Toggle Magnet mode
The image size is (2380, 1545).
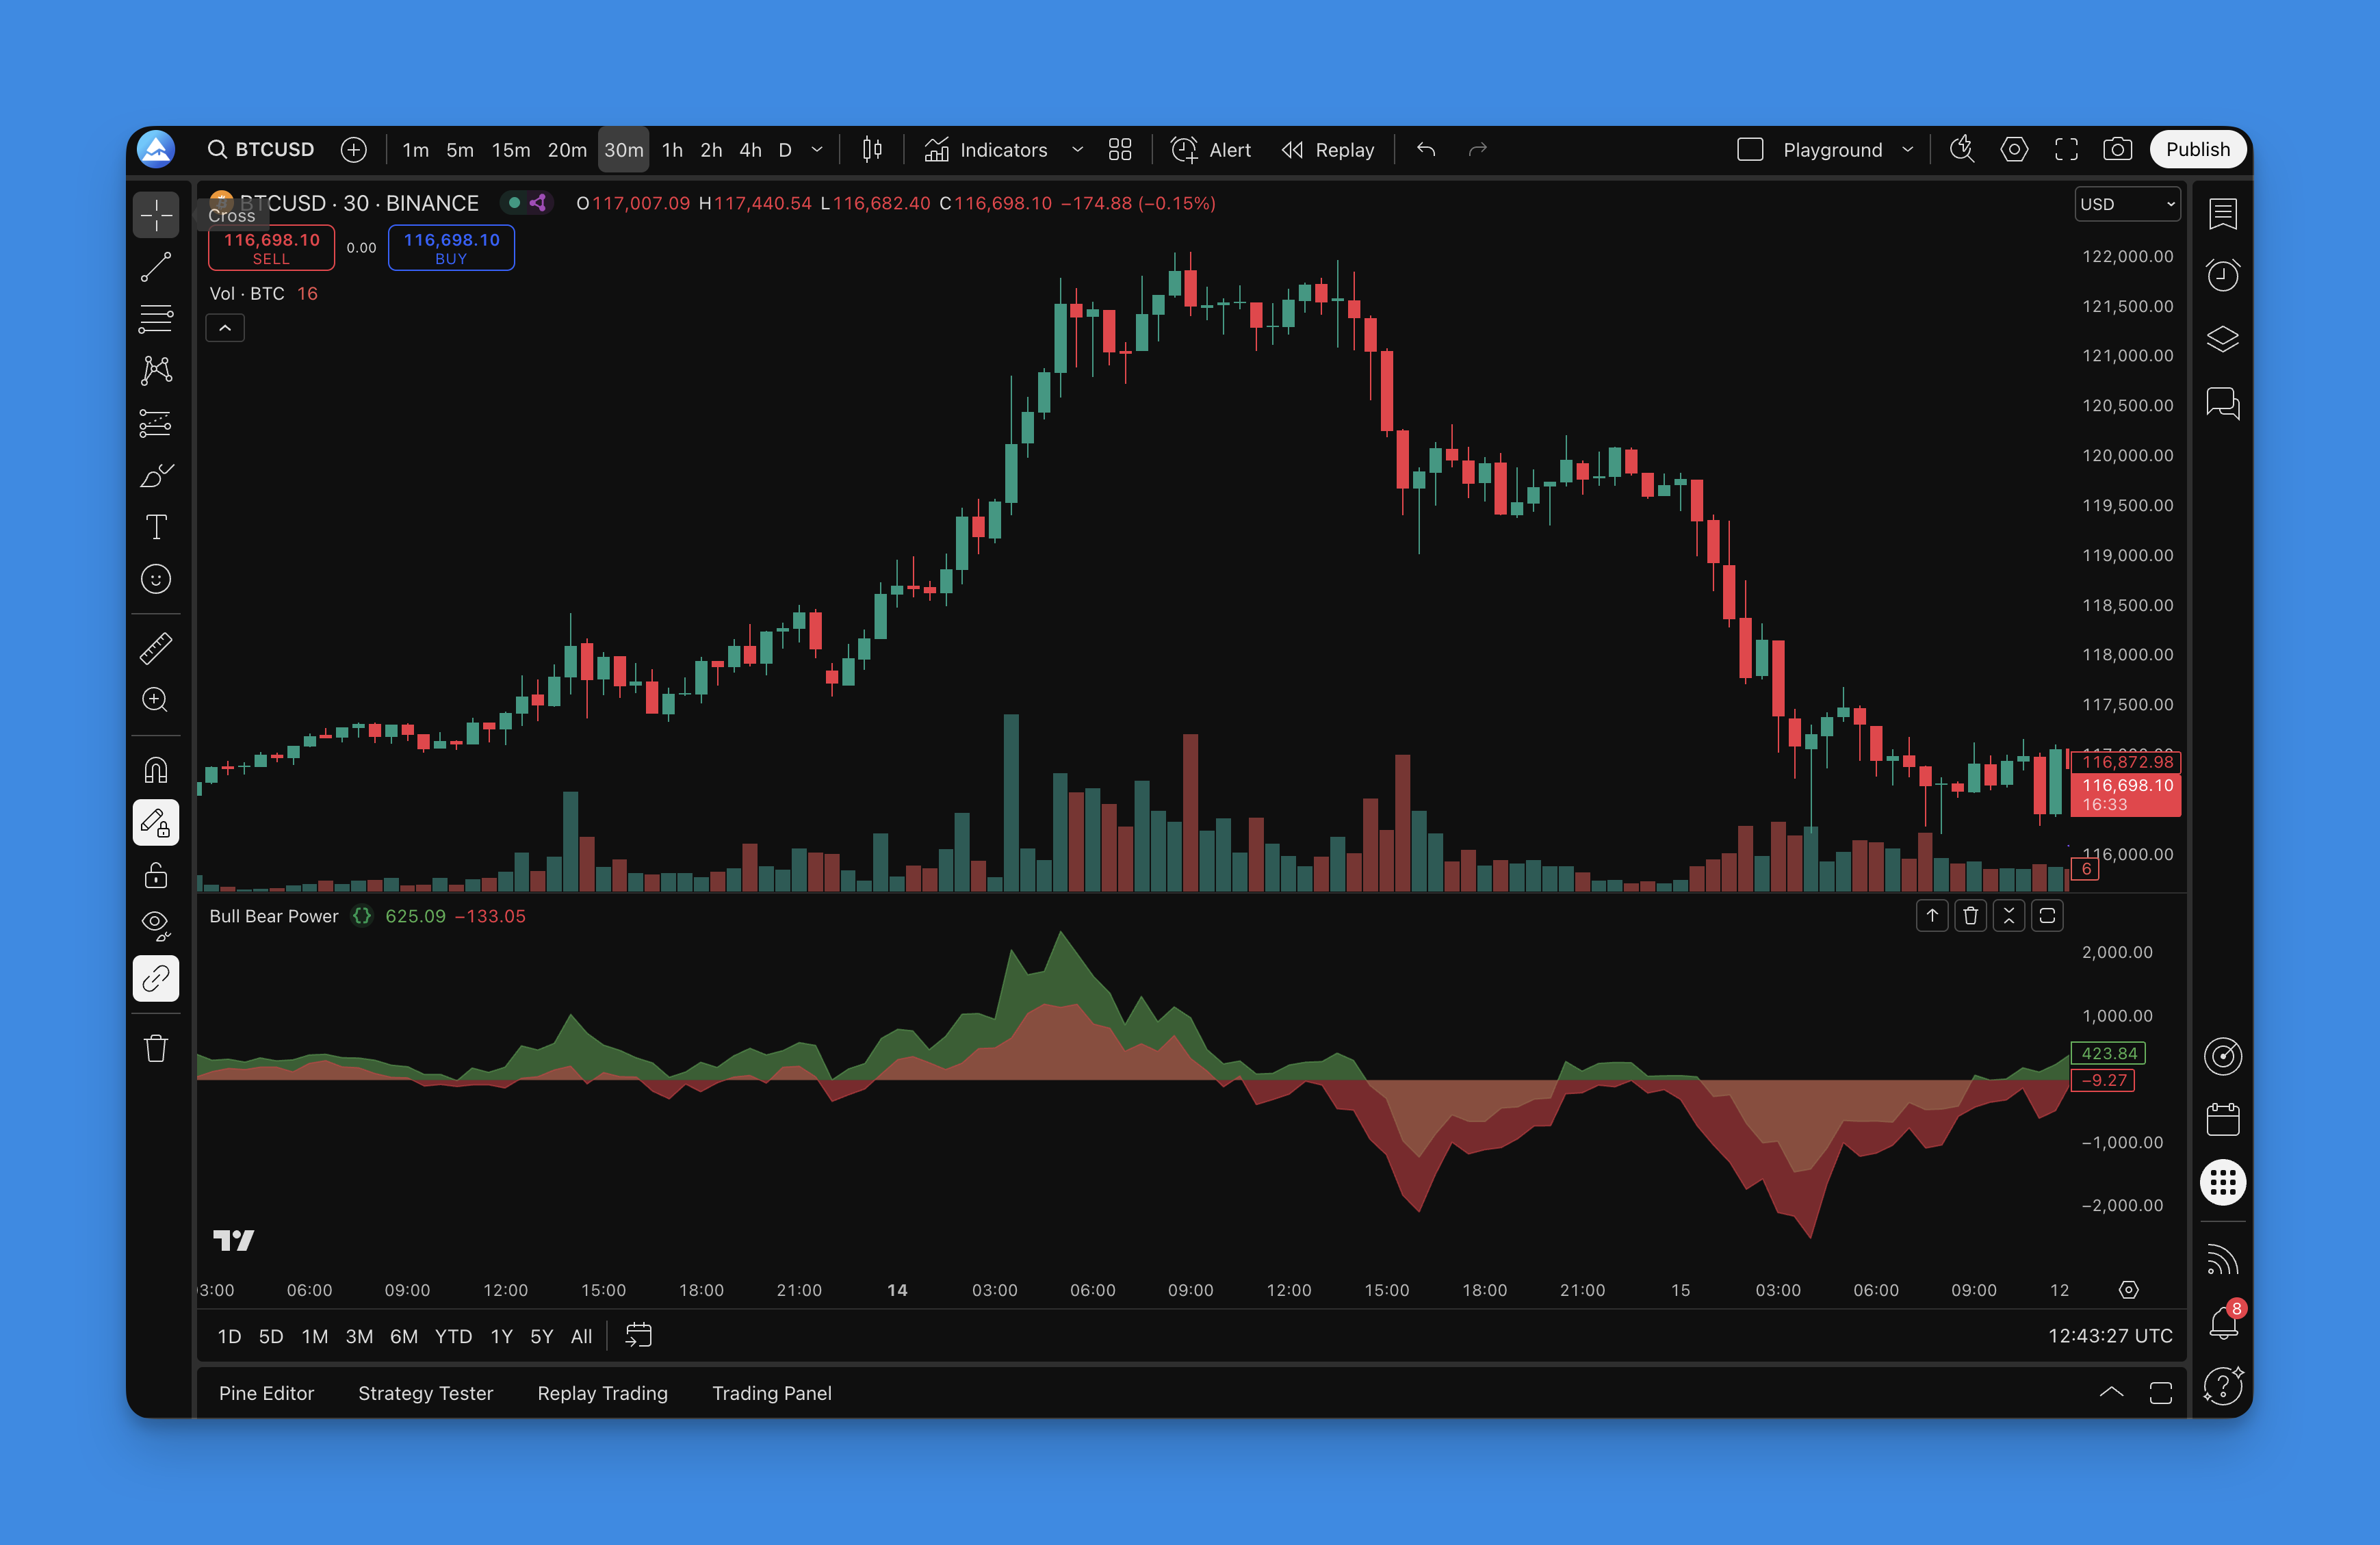pyautogui.click(x=156, y=770)
